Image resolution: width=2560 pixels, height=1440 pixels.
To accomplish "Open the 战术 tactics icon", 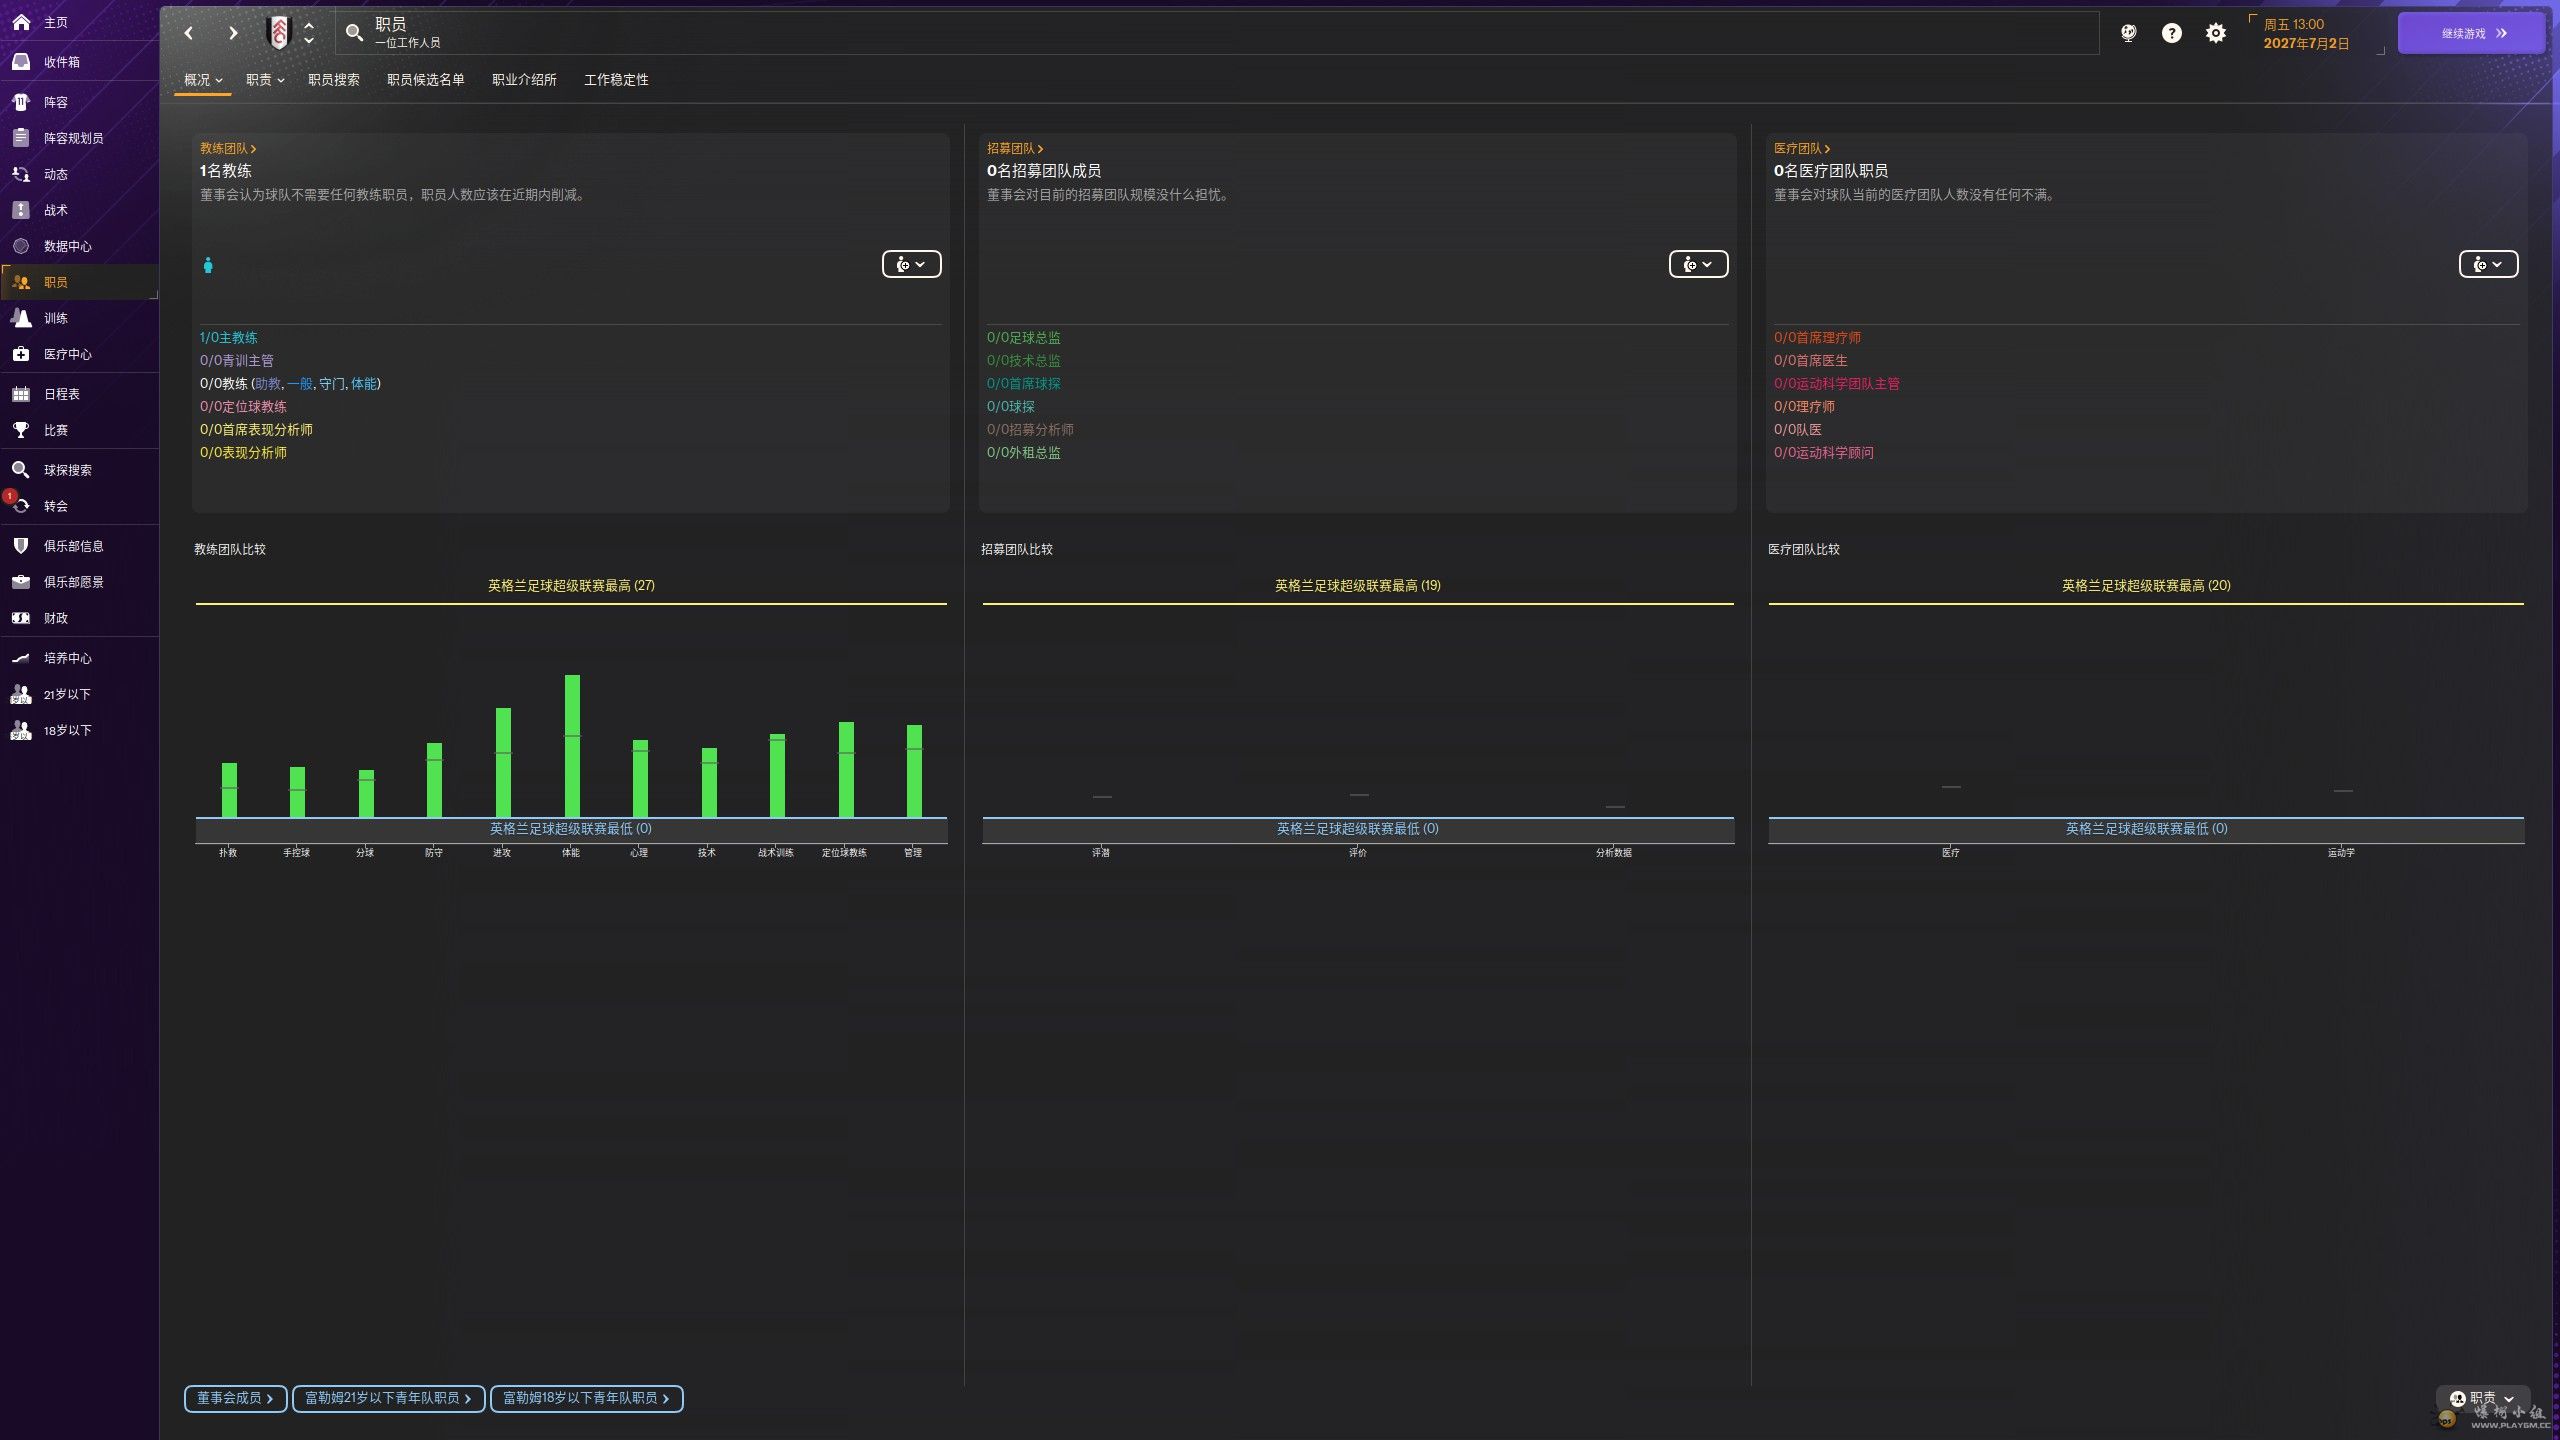I will tap(21, 210).
